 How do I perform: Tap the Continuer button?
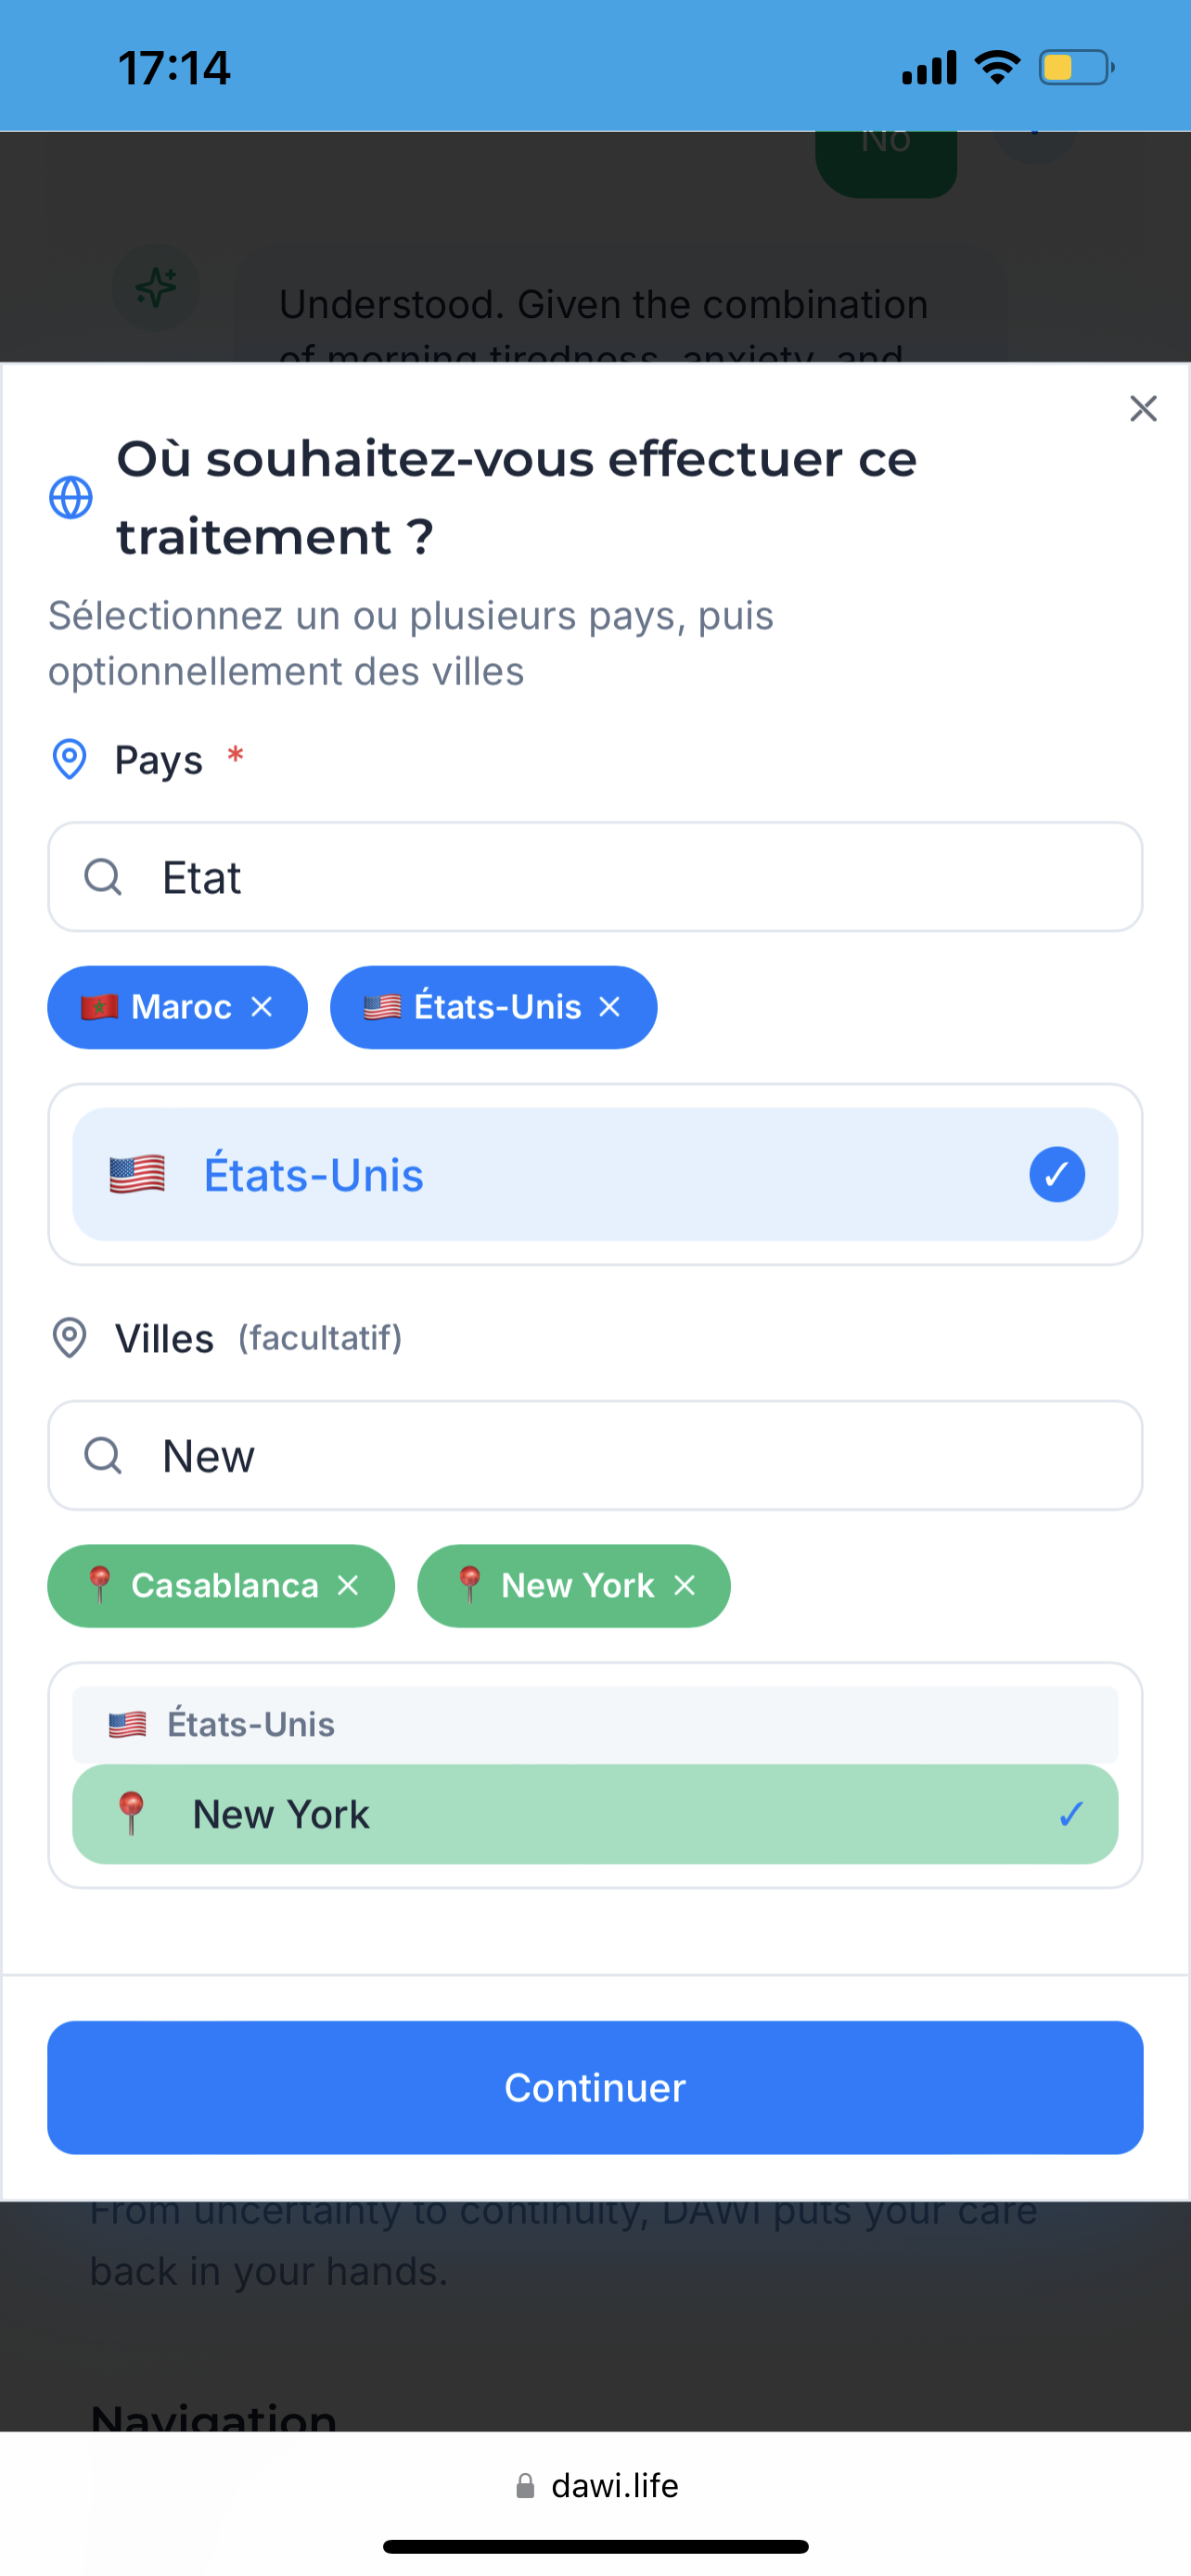click(595, 2088)
